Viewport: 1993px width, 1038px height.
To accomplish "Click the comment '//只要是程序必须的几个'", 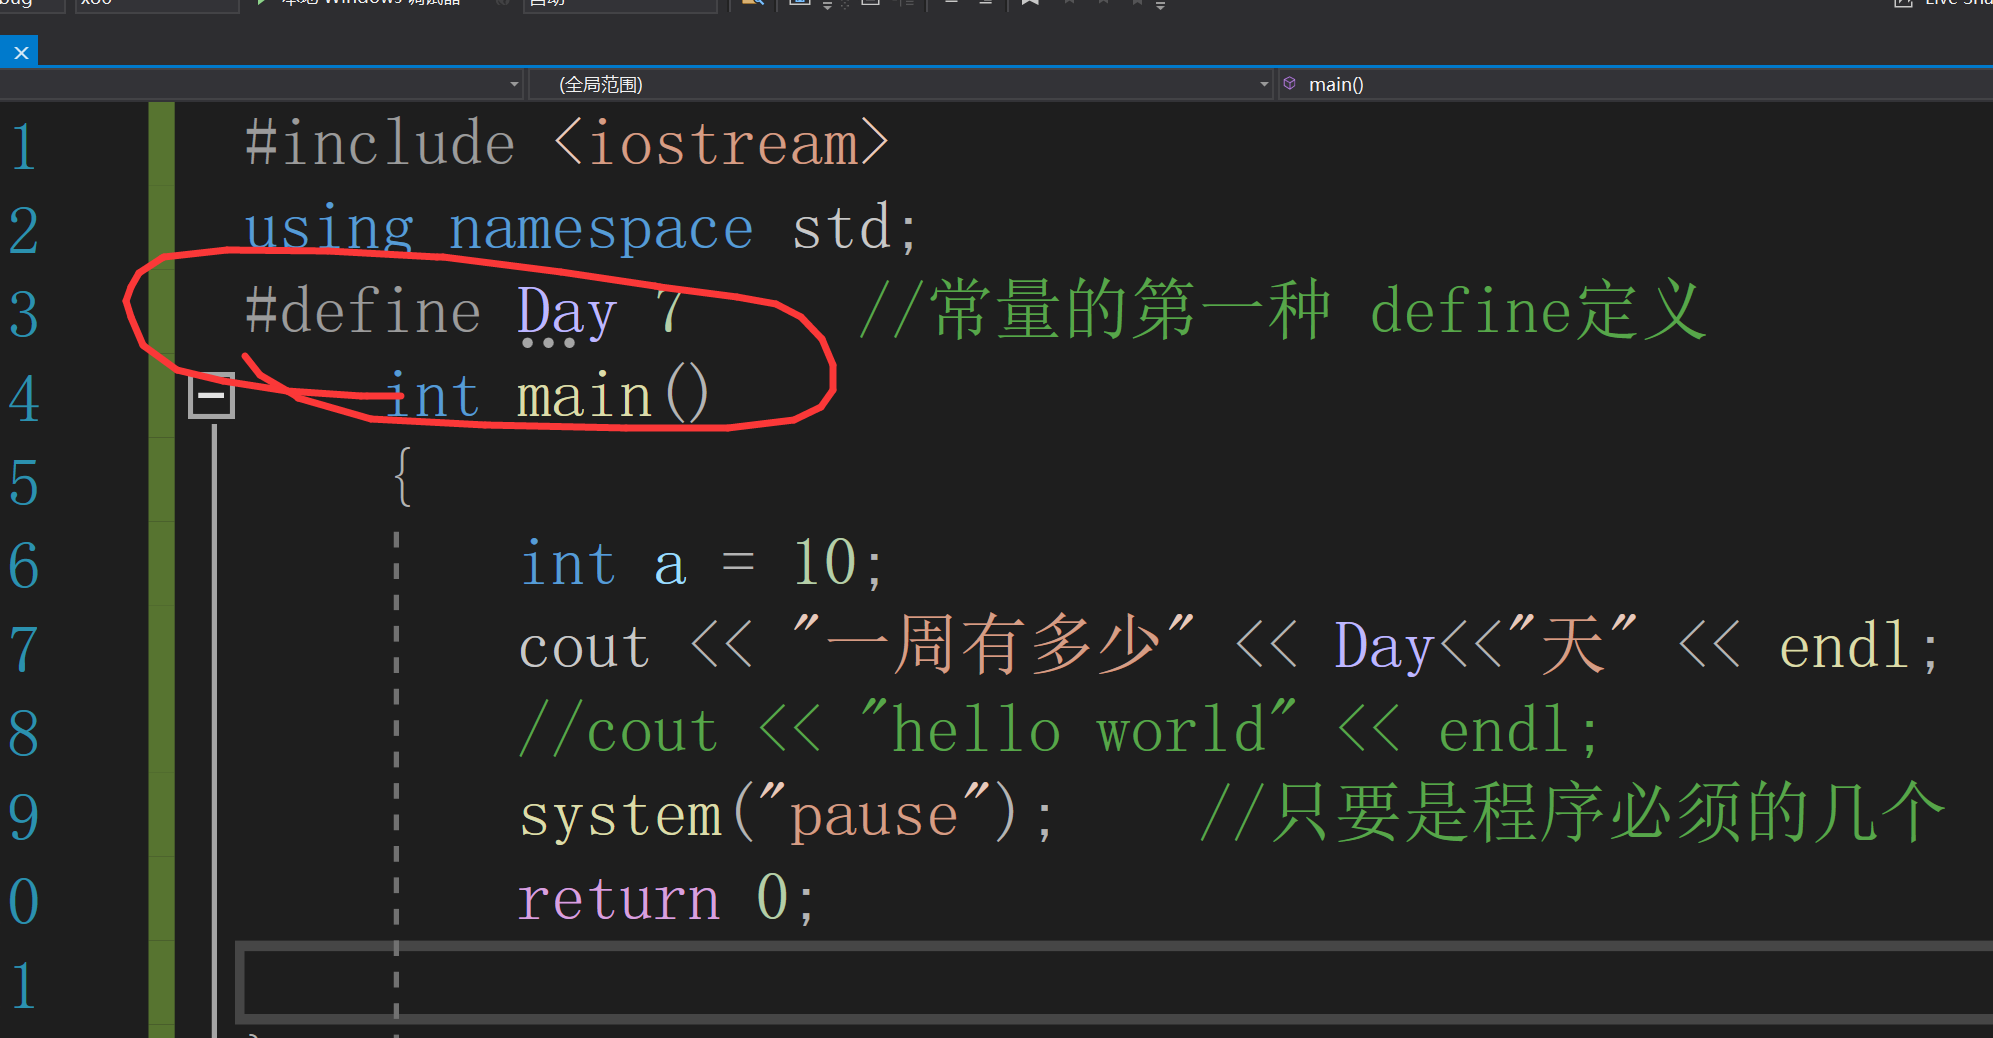I will [x=1572, y=812].
